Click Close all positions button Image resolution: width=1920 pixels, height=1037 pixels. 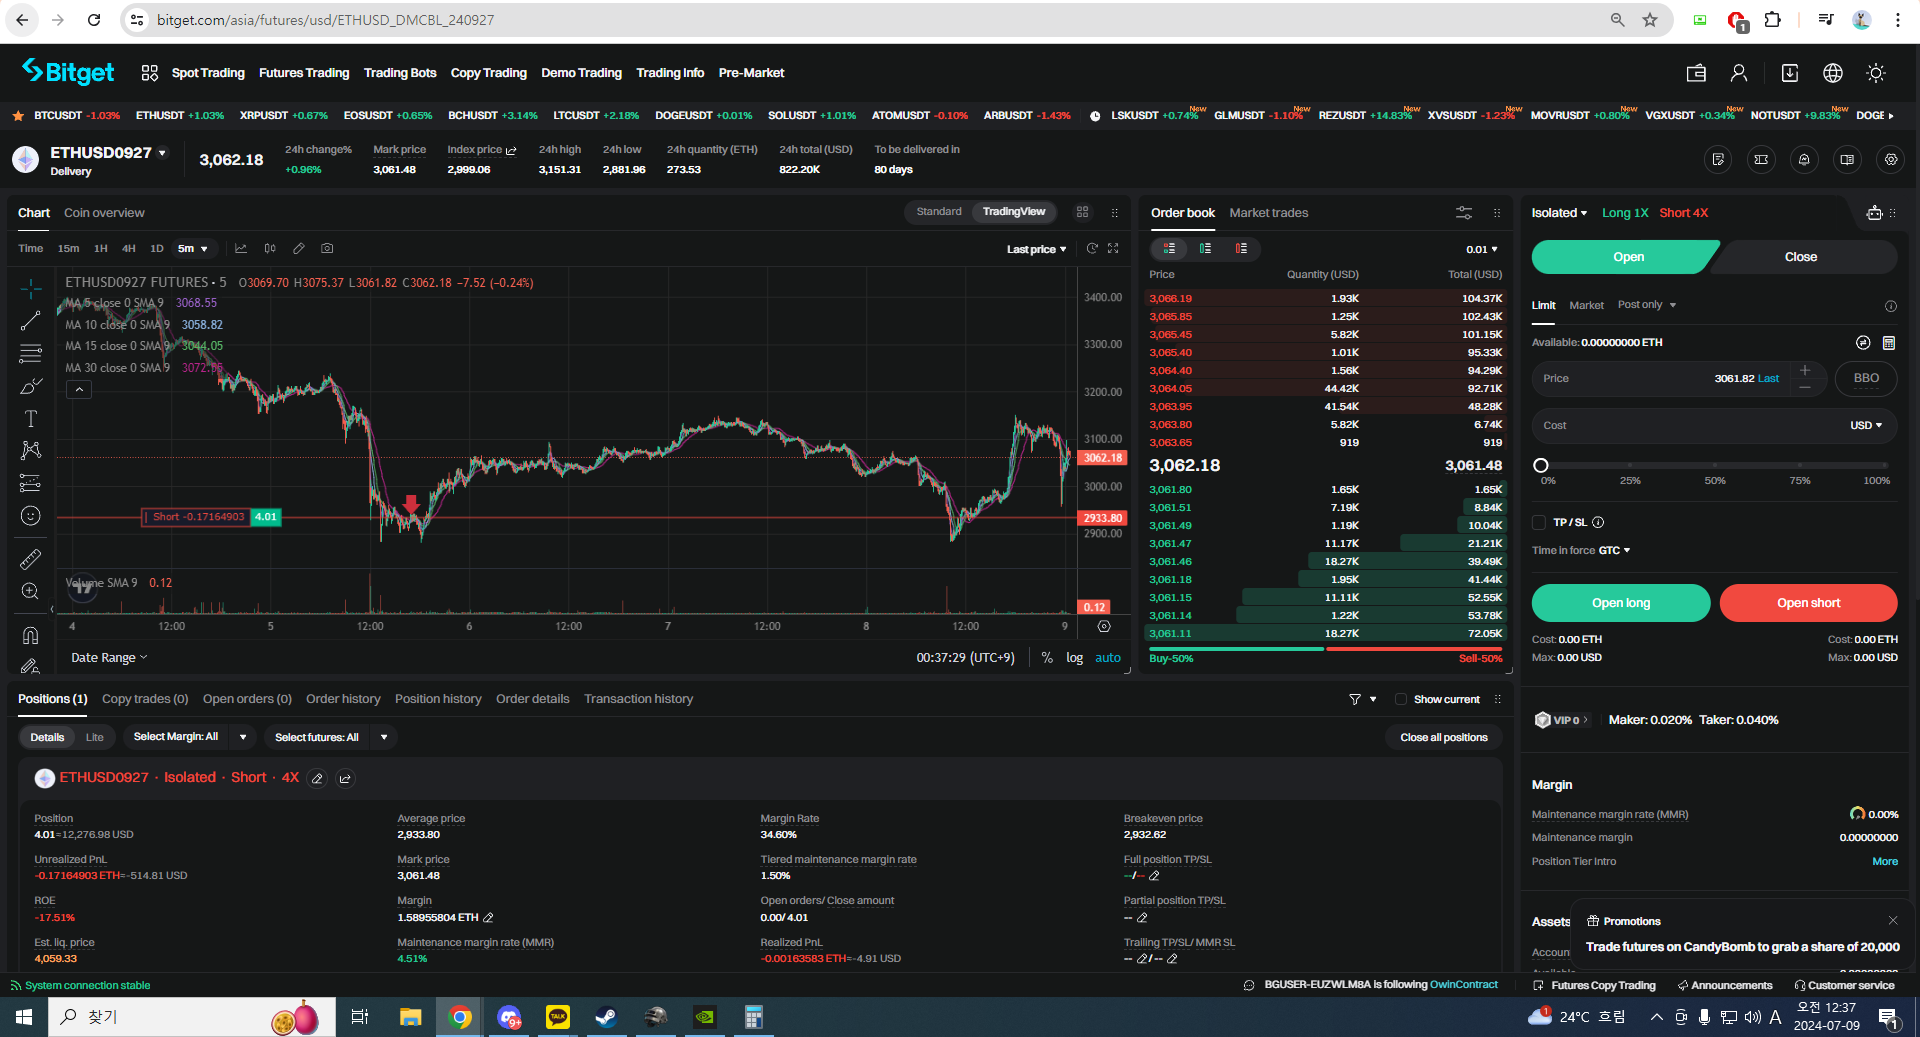(1443, 737)
